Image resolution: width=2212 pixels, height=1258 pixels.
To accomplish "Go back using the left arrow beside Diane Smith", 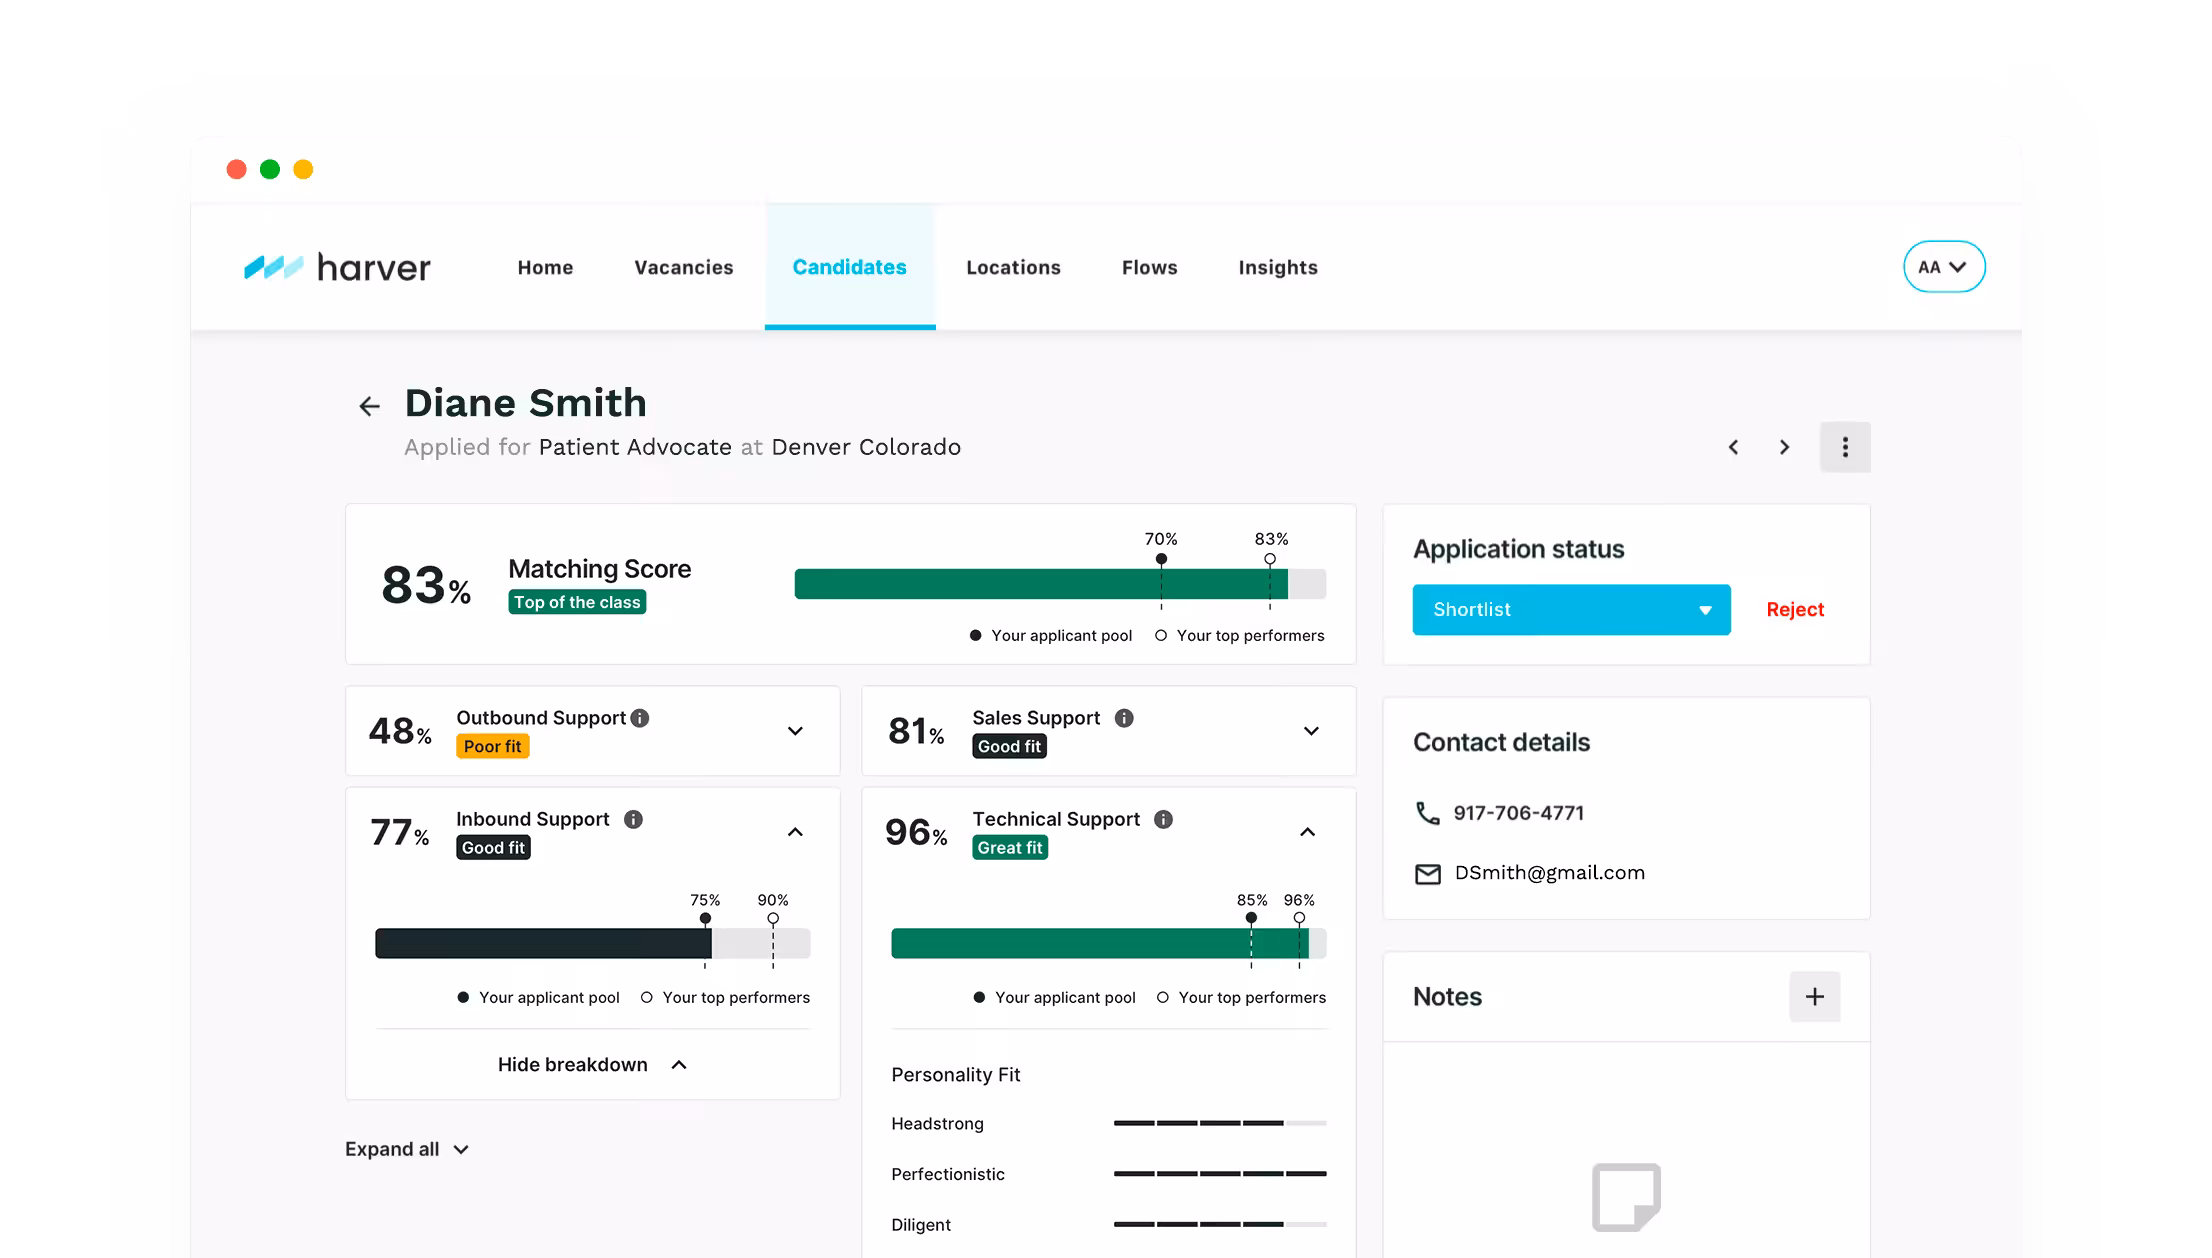I will coord(369,406).
